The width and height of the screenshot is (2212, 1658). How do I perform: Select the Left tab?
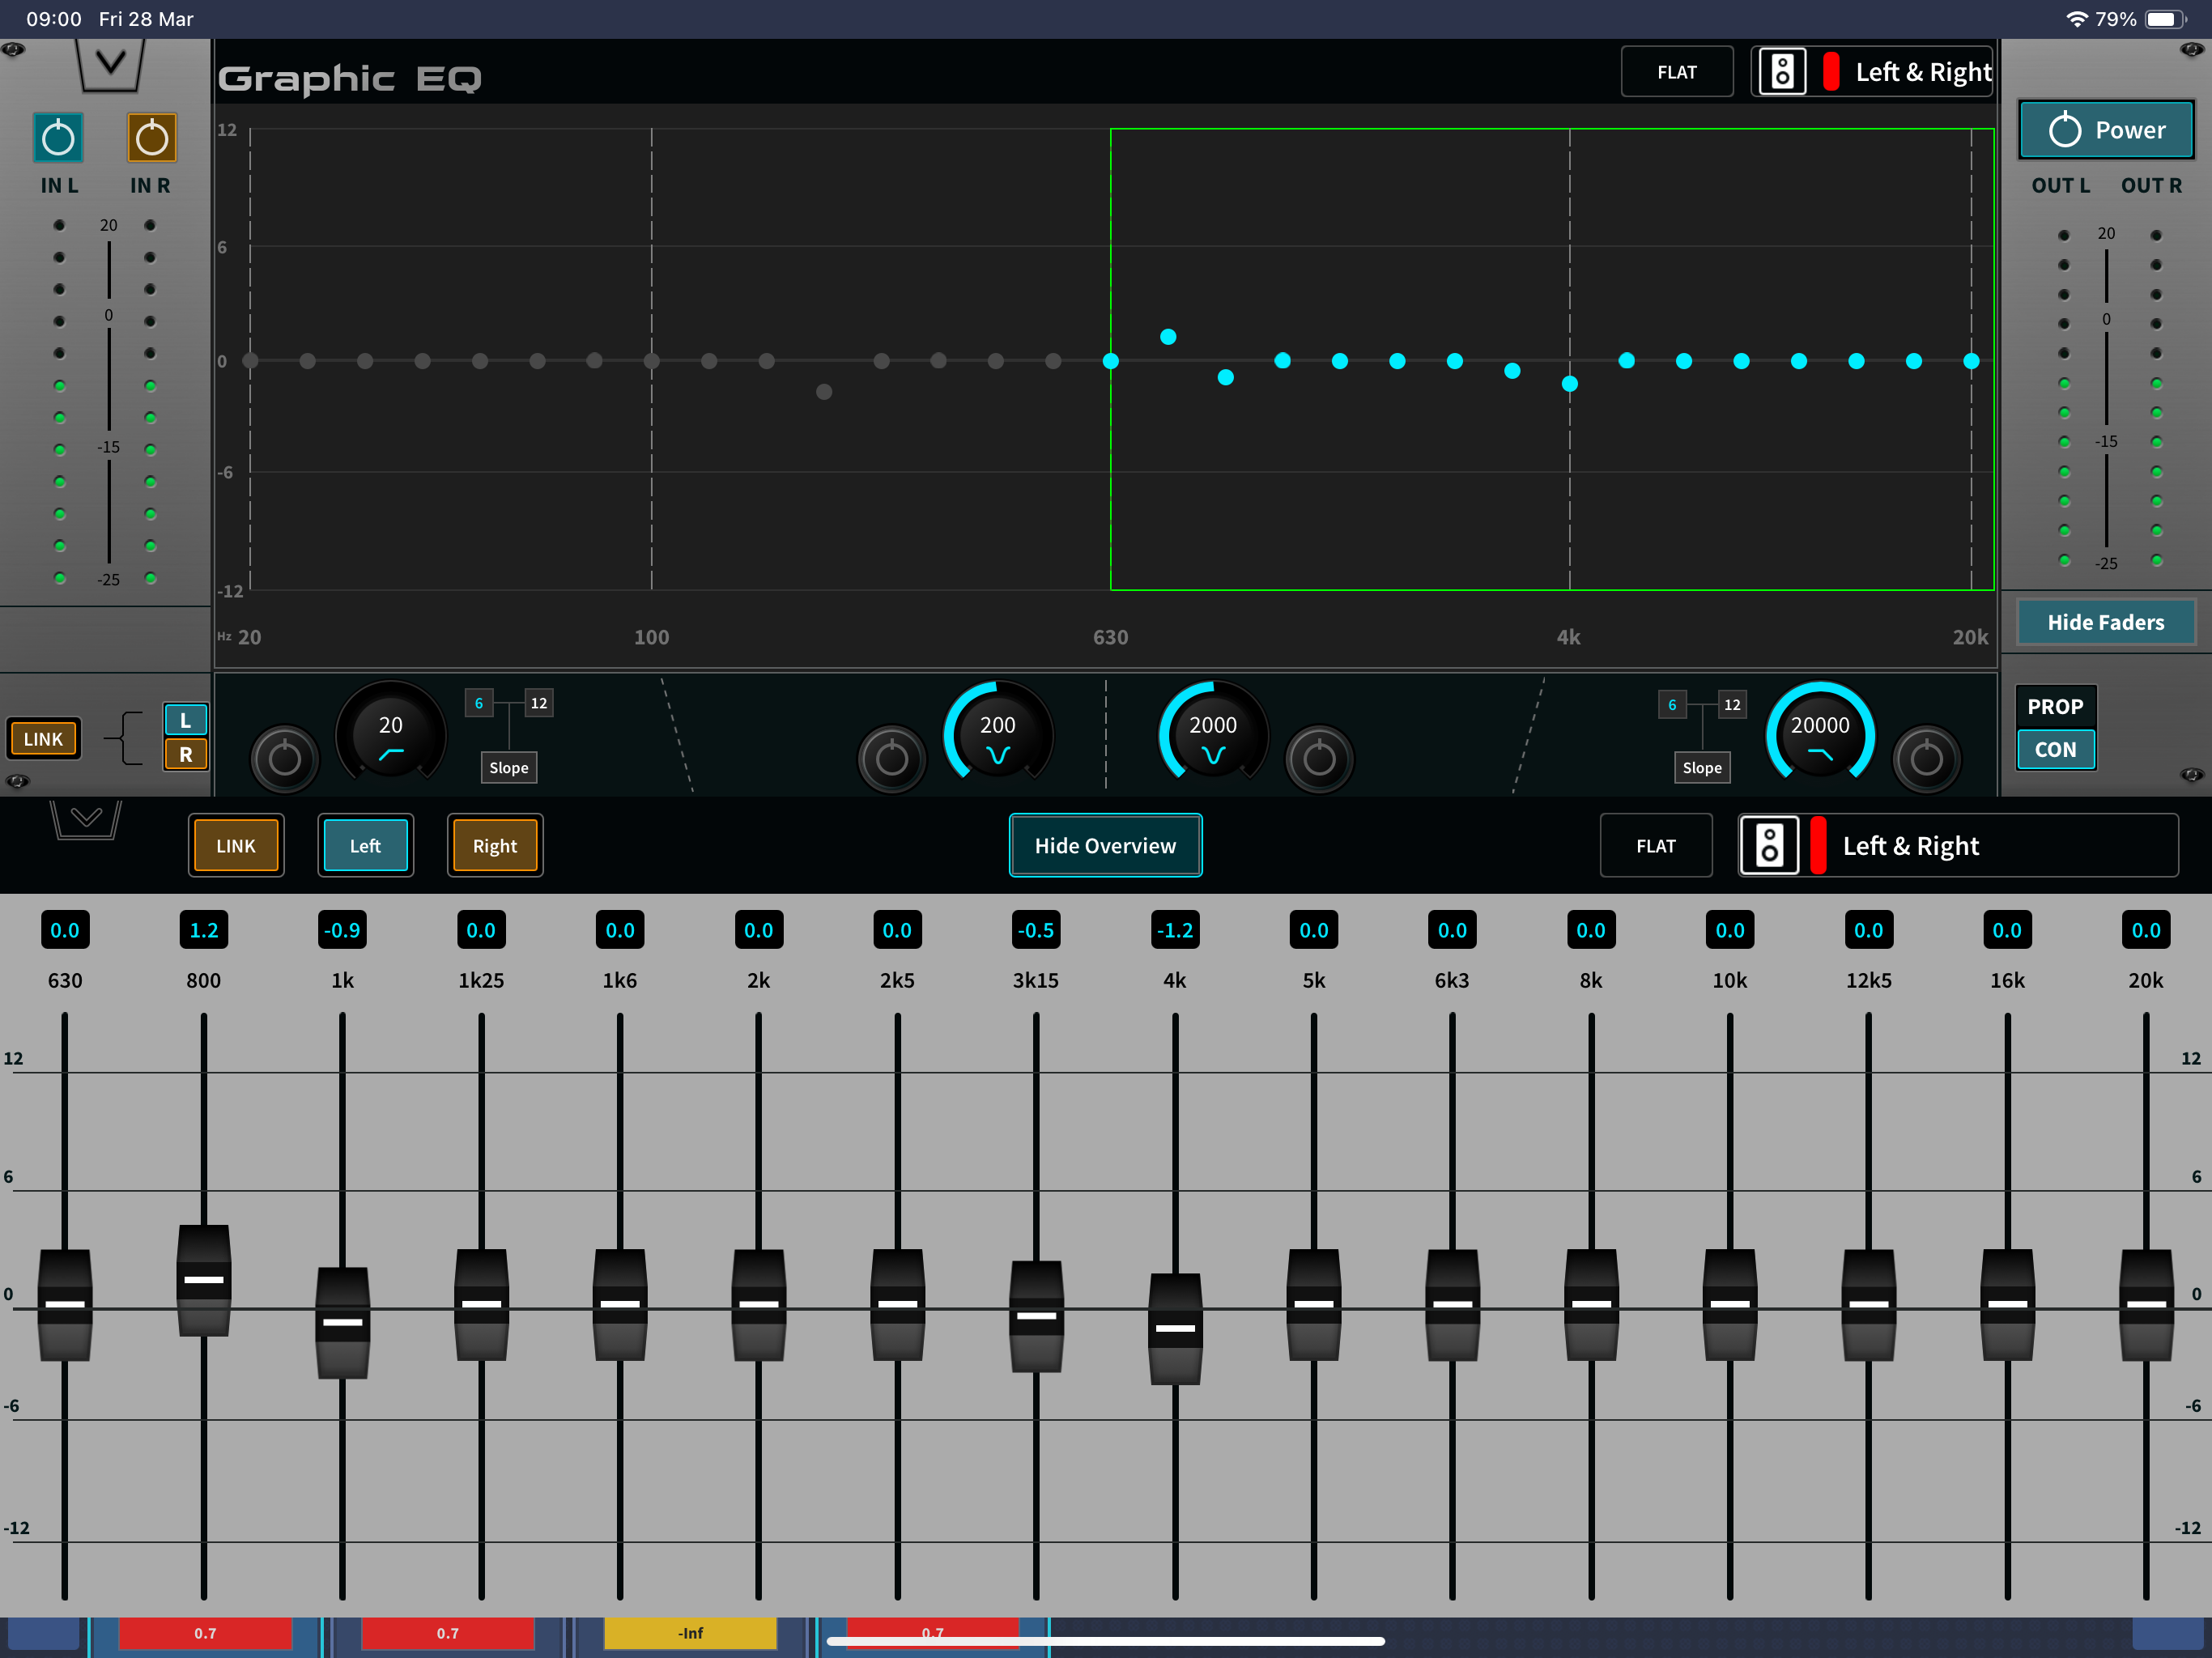365,846
